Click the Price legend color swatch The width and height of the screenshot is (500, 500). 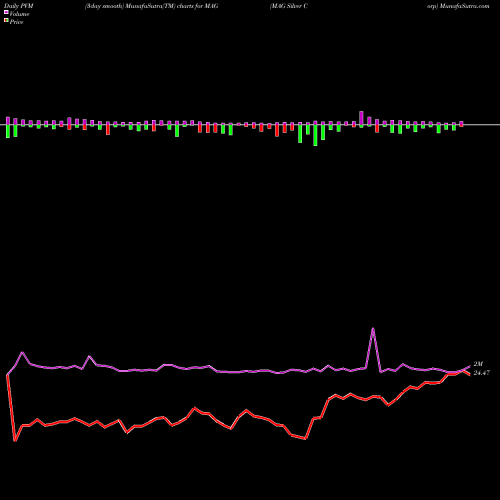pos(6,20)
